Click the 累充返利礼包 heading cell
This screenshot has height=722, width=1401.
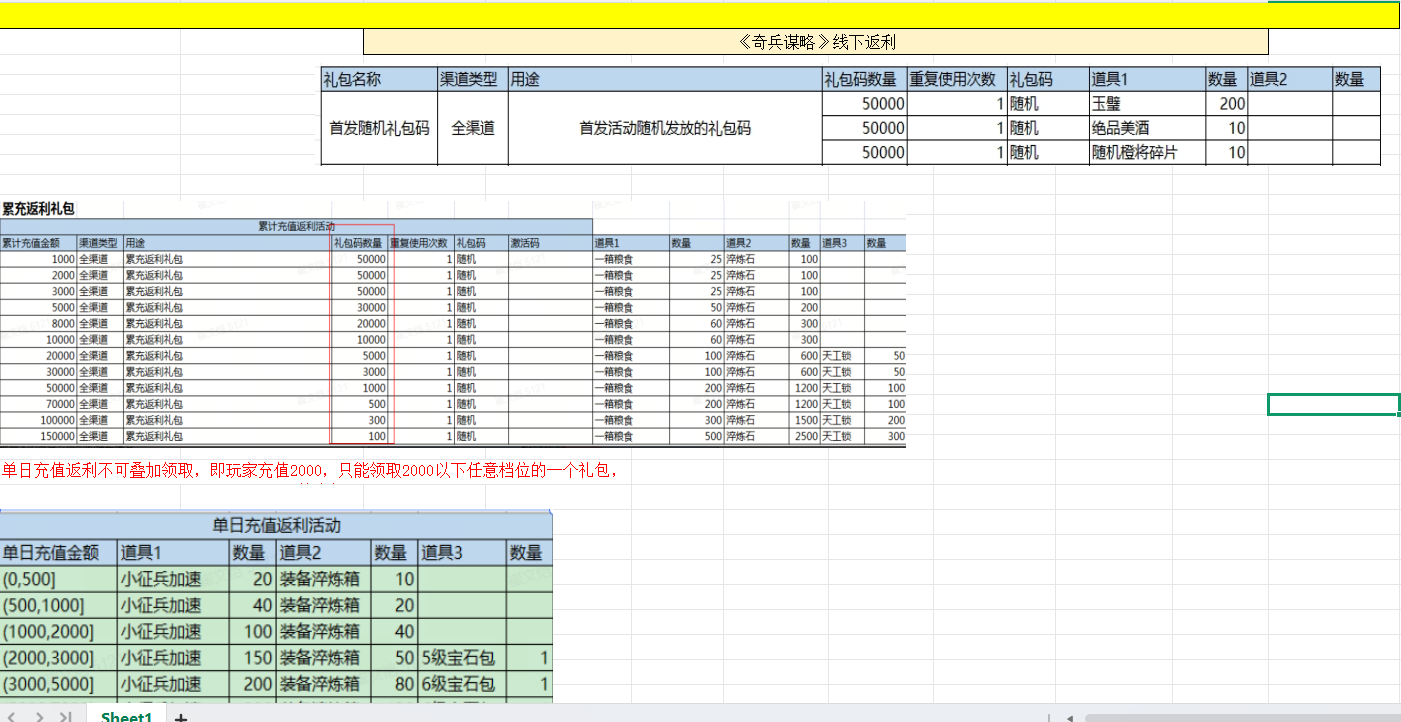click(x=38, y=209)
